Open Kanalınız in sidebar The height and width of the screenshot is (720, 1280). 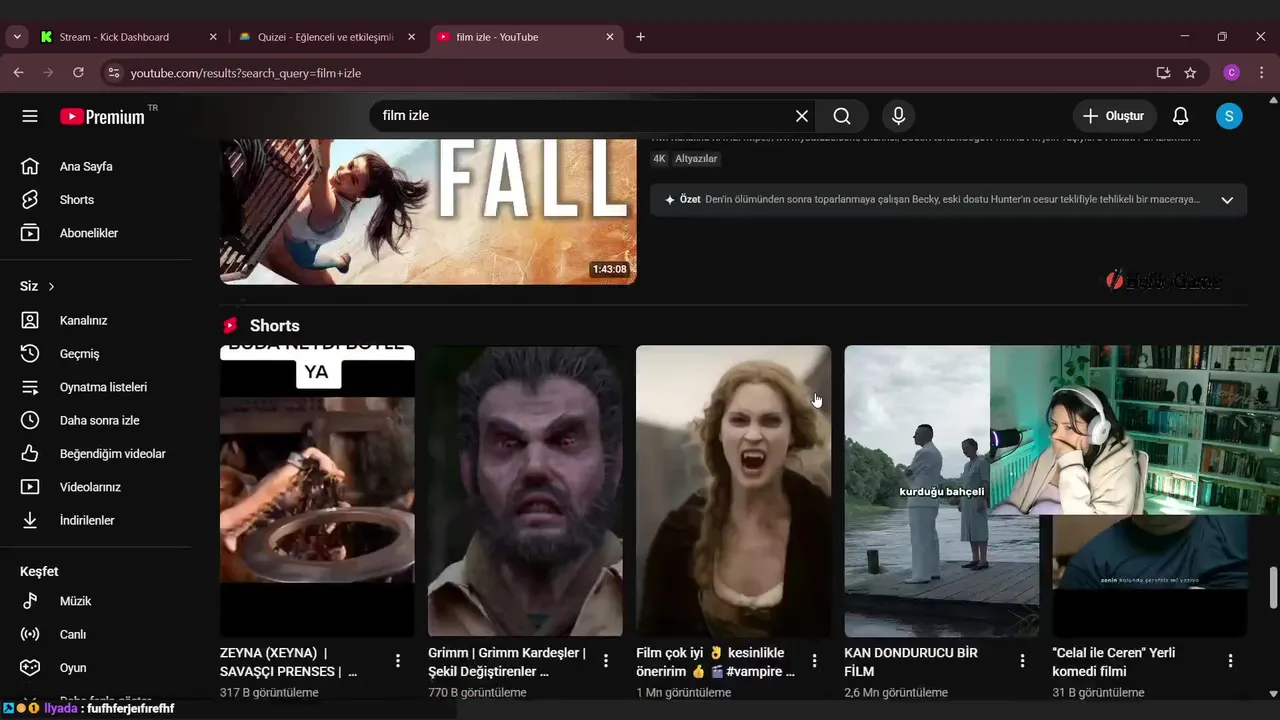click(96, 320)
